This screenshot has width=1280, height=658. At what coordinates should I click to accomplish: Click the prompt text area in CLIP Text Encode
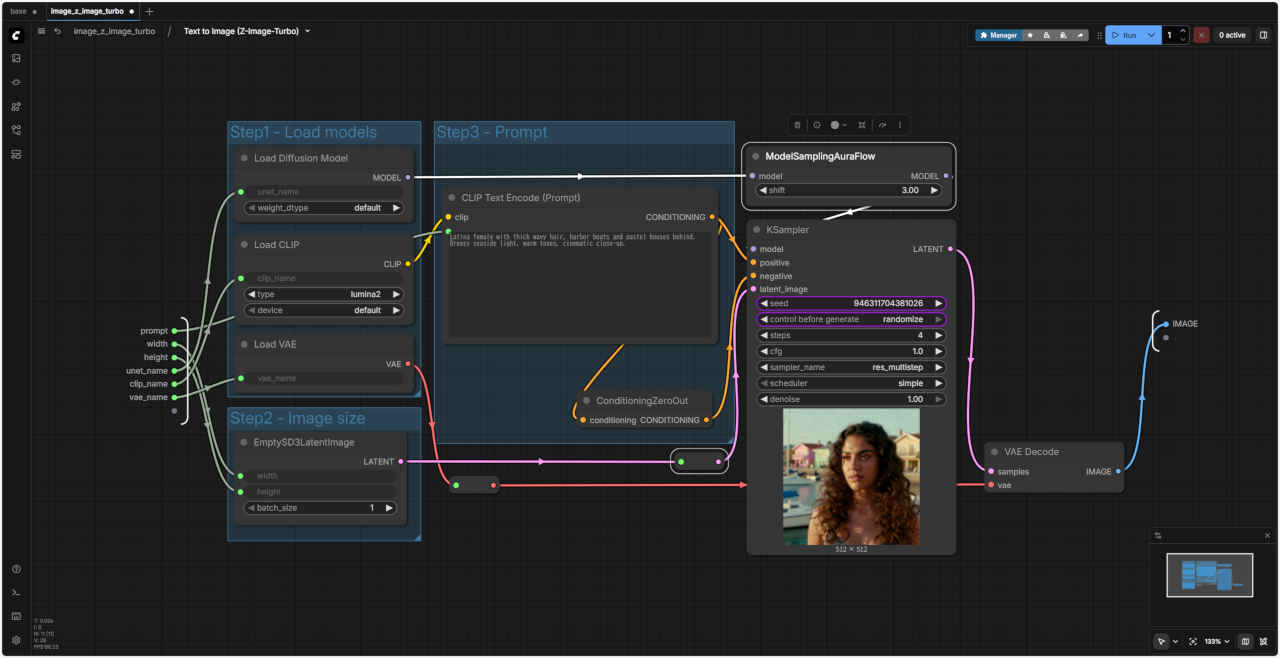coord(580,285)
